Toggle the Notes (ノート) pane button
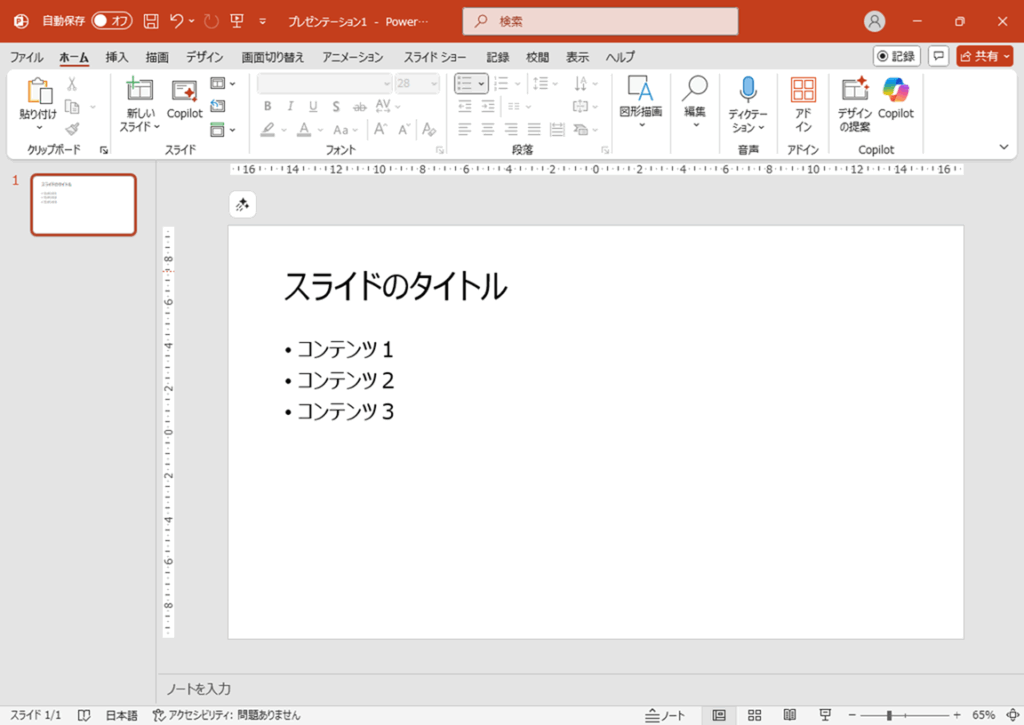 tap(666, 715)
